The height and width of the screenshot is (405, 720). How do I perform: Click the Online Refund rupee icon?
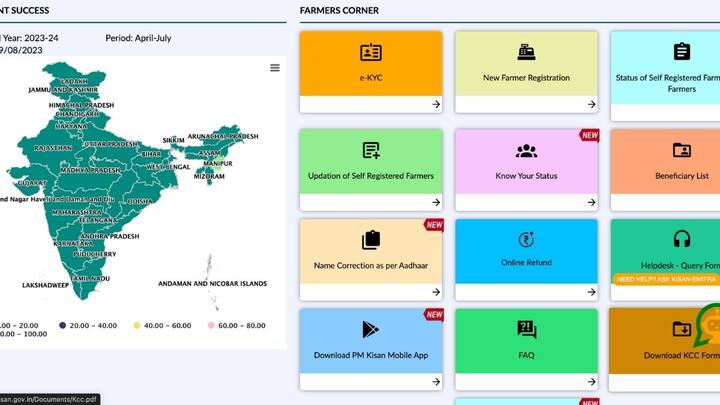526,239
